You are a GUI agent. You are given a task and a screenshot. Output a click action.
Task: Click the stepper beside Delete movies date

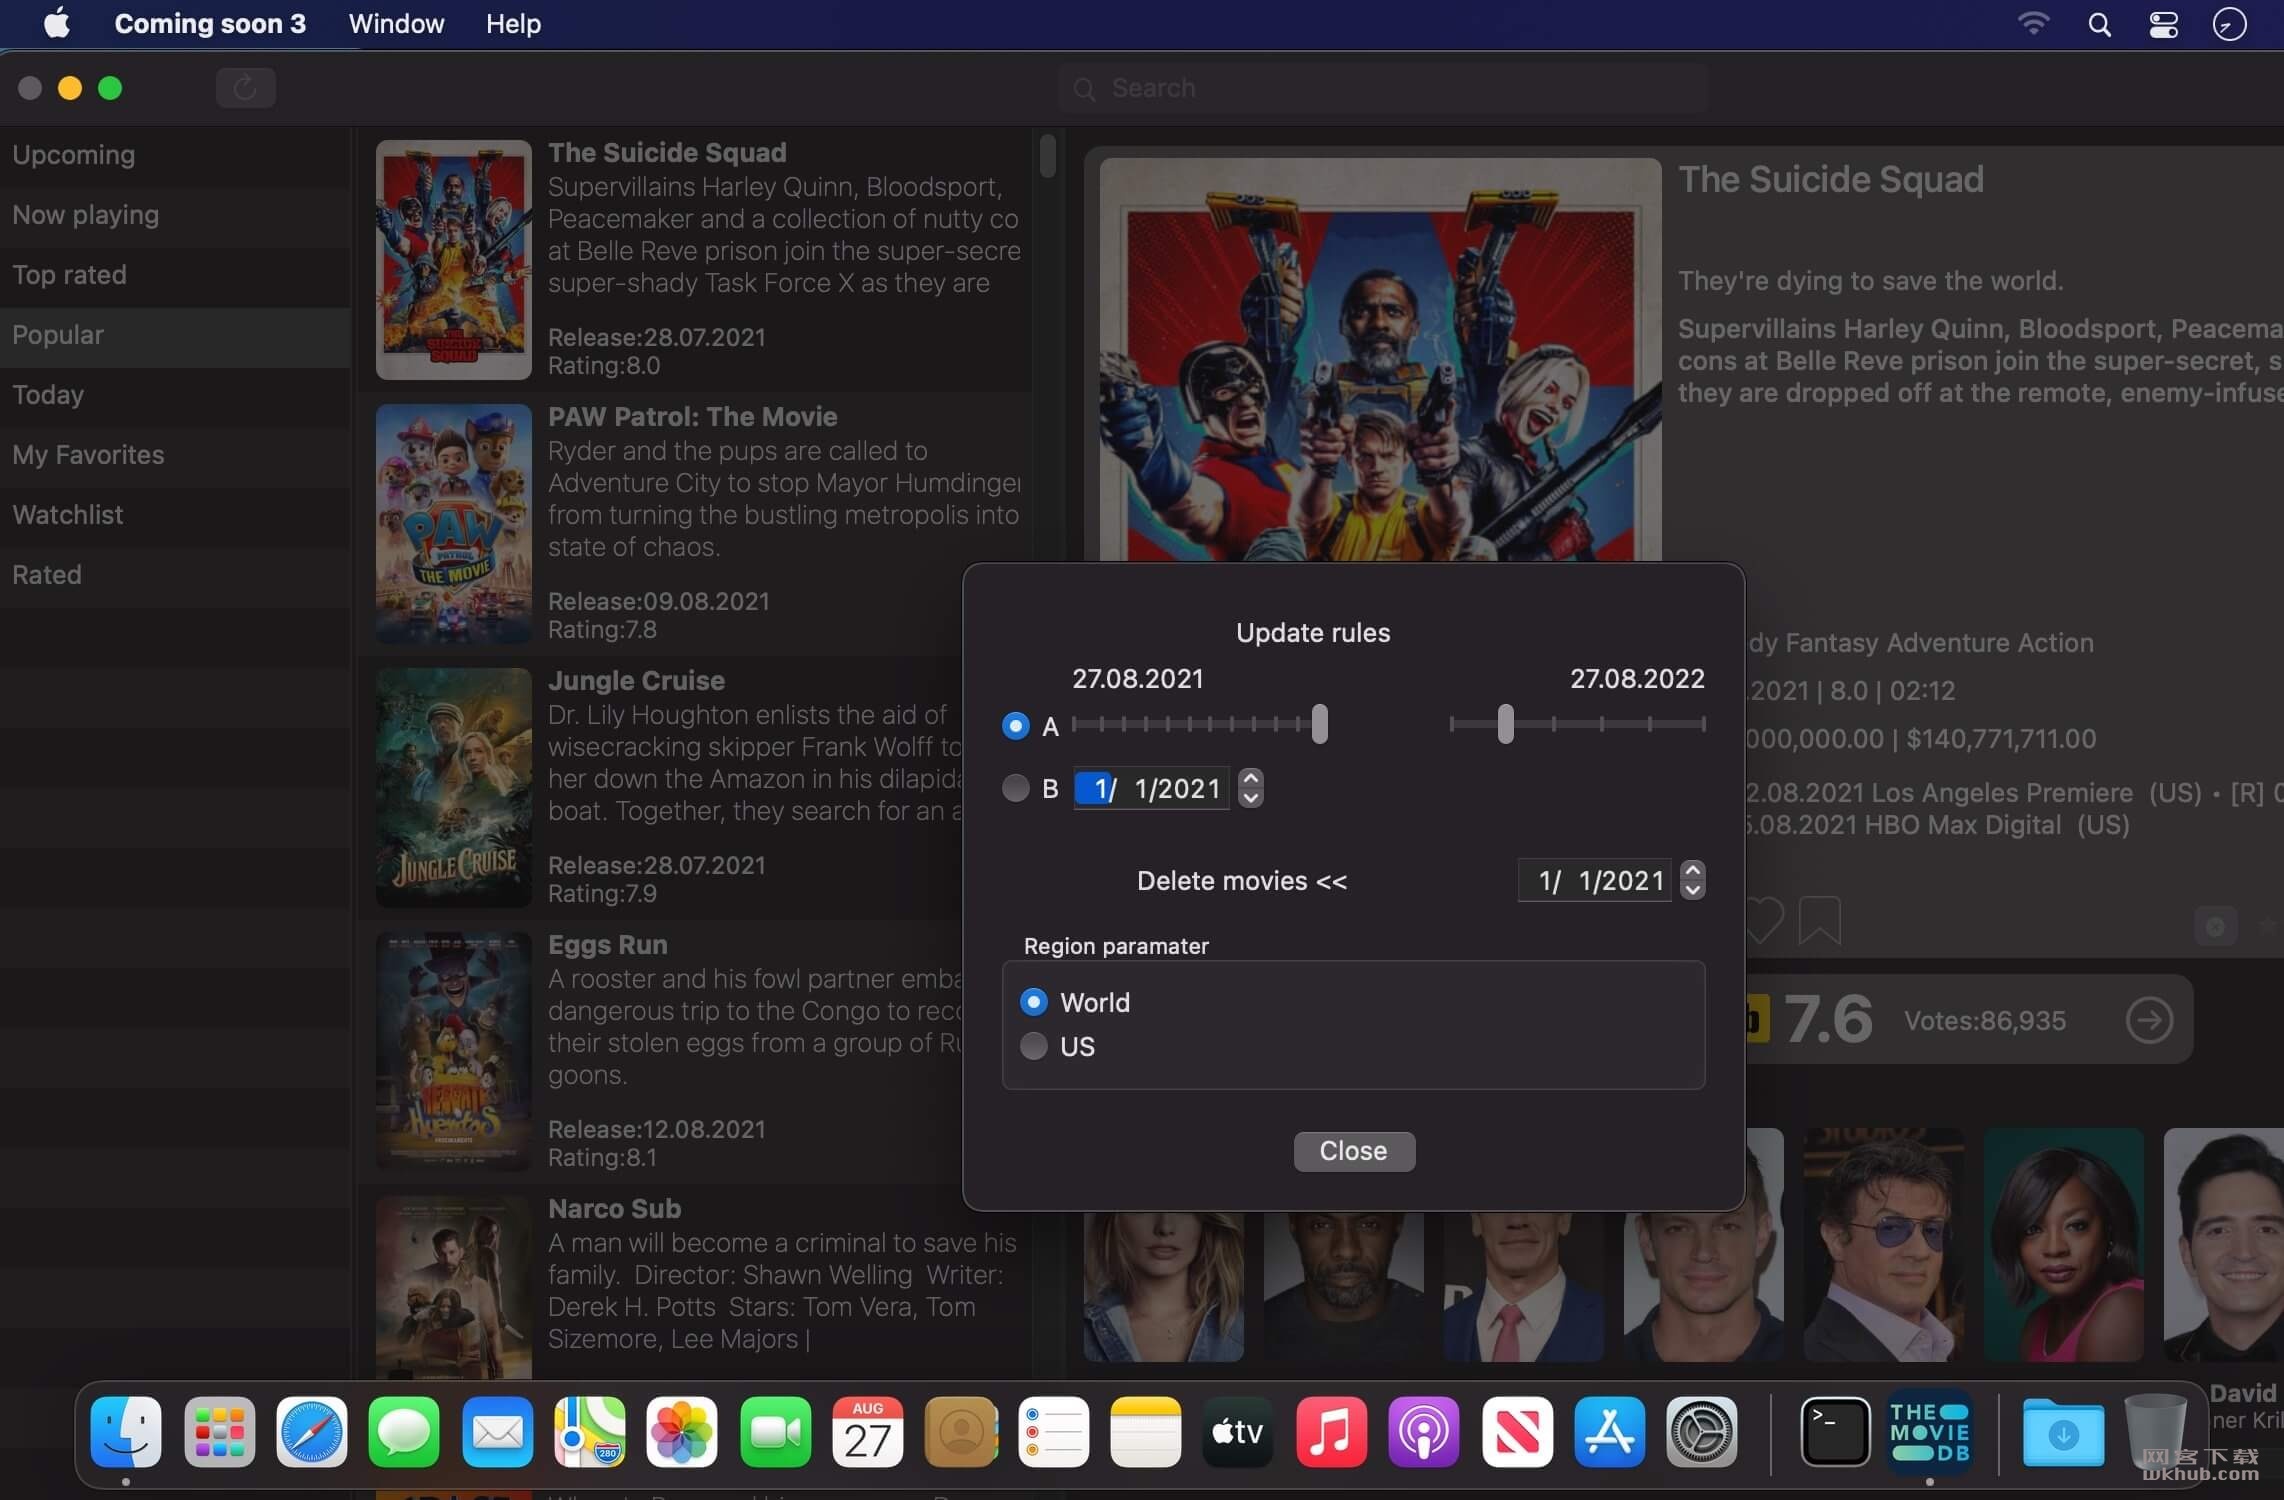[1692, 880]
